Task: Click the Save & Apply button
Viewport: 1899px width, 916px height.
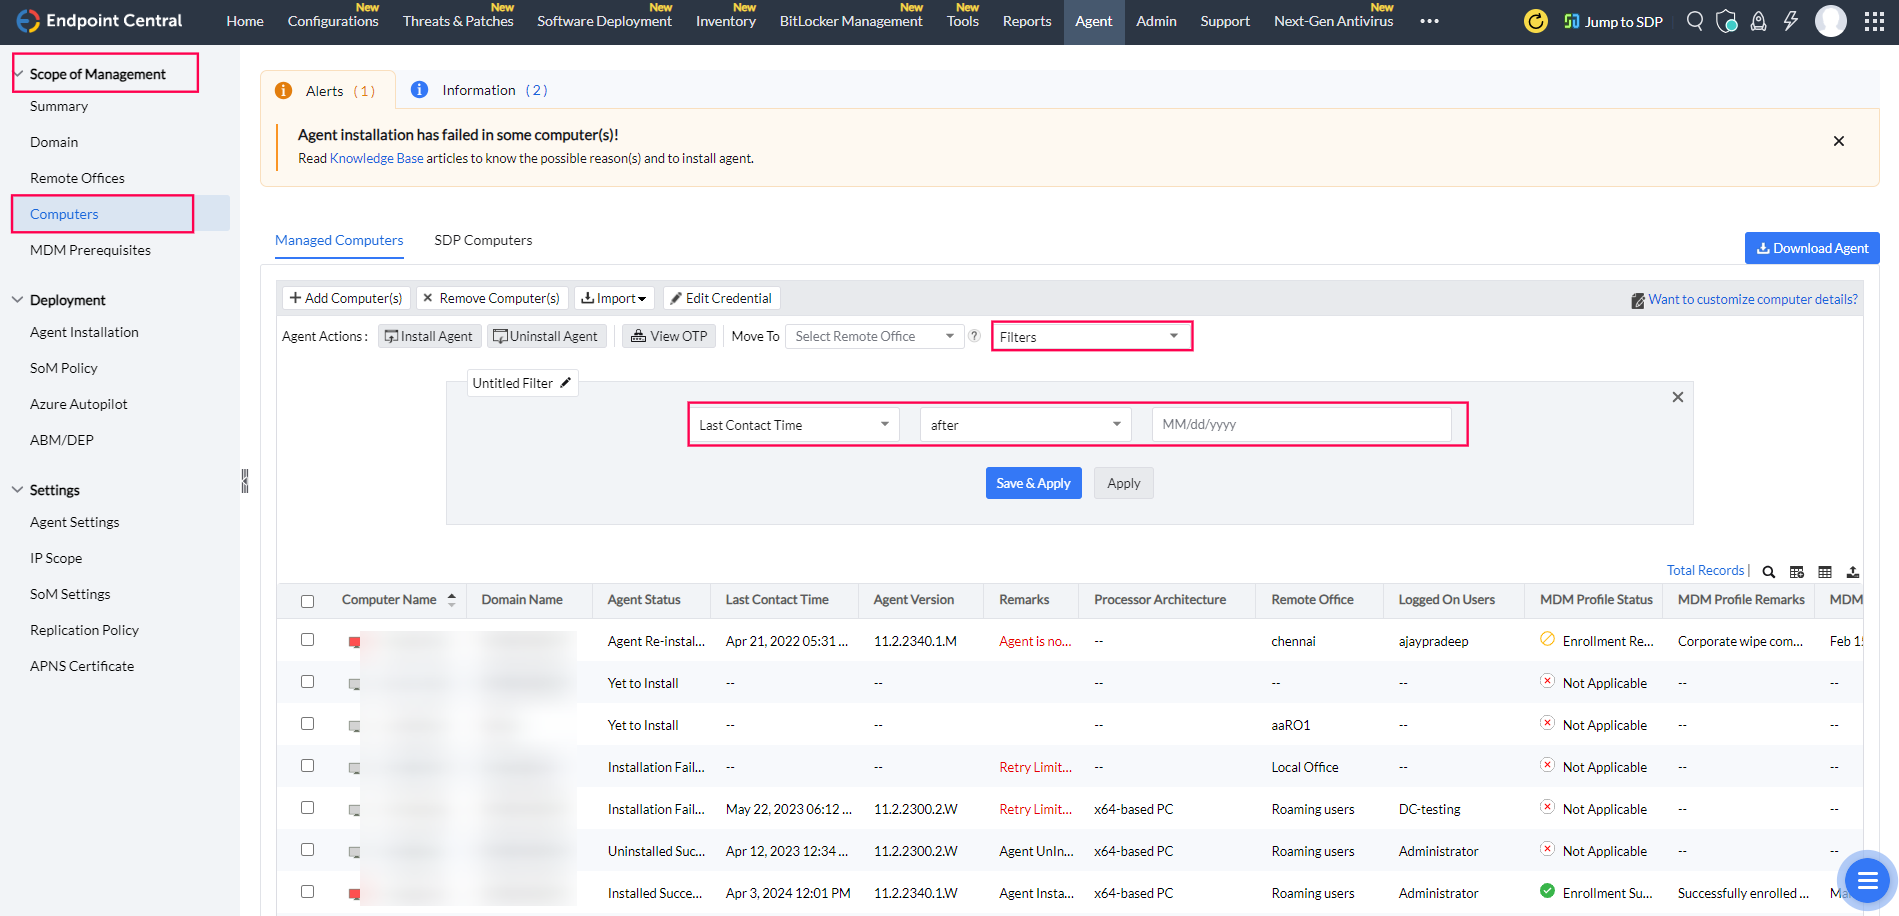Action: [1033, 483]
